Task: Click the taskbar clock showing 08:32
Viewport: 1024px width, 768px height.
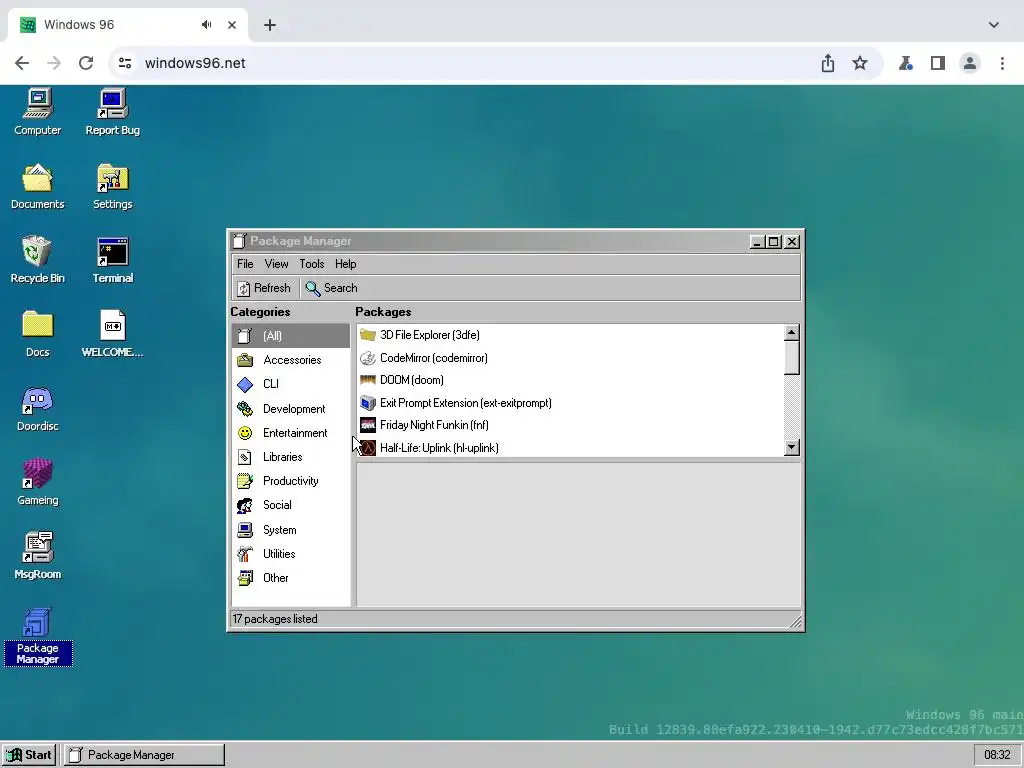Action: [x=997, y=755]
